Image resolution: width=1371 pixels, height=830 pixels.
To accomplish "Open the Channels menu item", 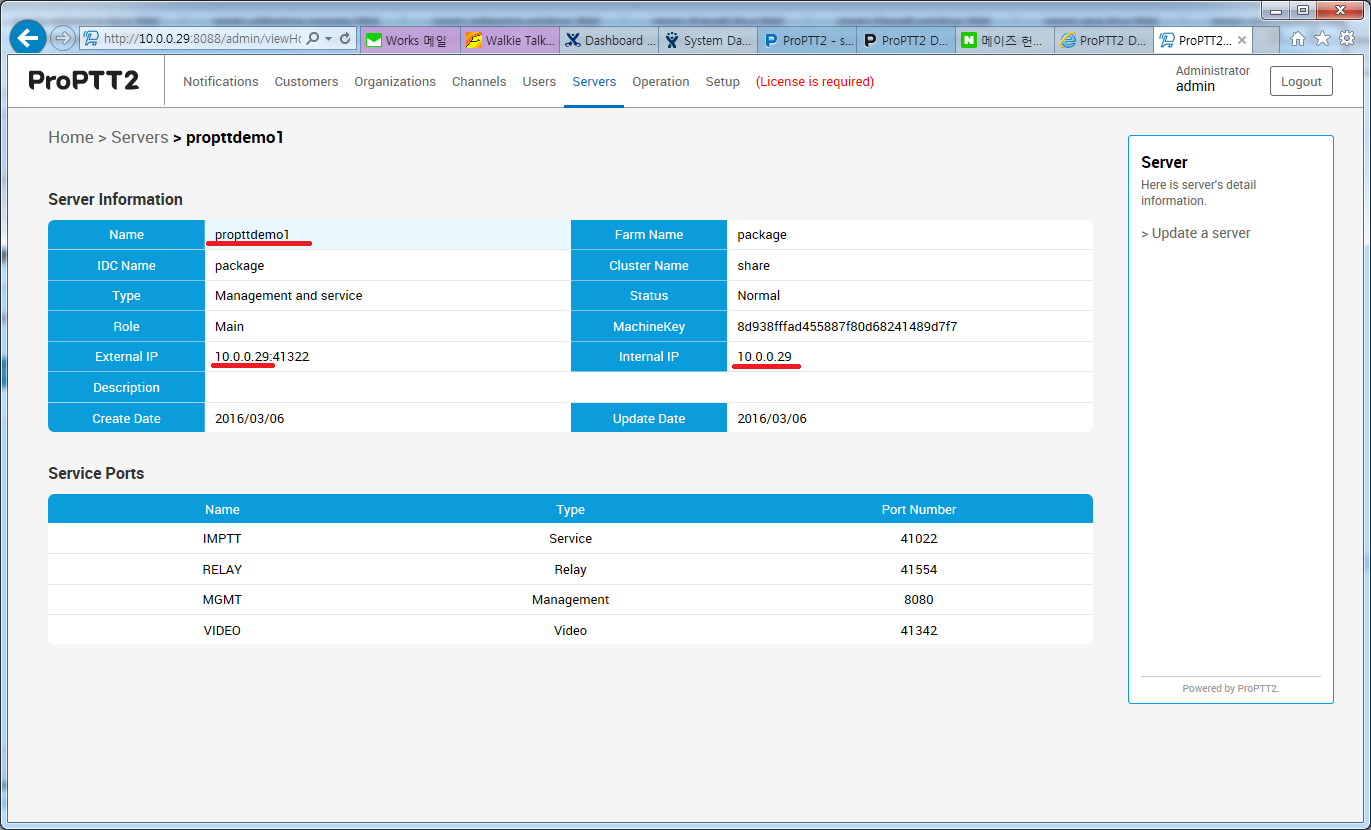I will 479,82.
